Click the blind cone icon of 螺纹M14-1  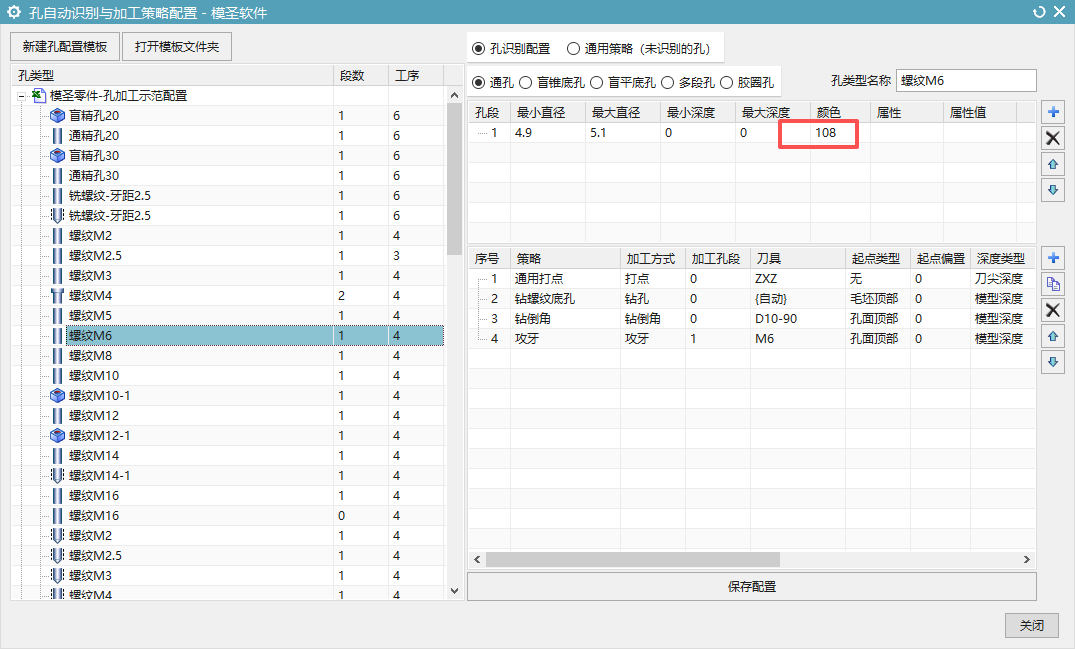click(58, 475)
